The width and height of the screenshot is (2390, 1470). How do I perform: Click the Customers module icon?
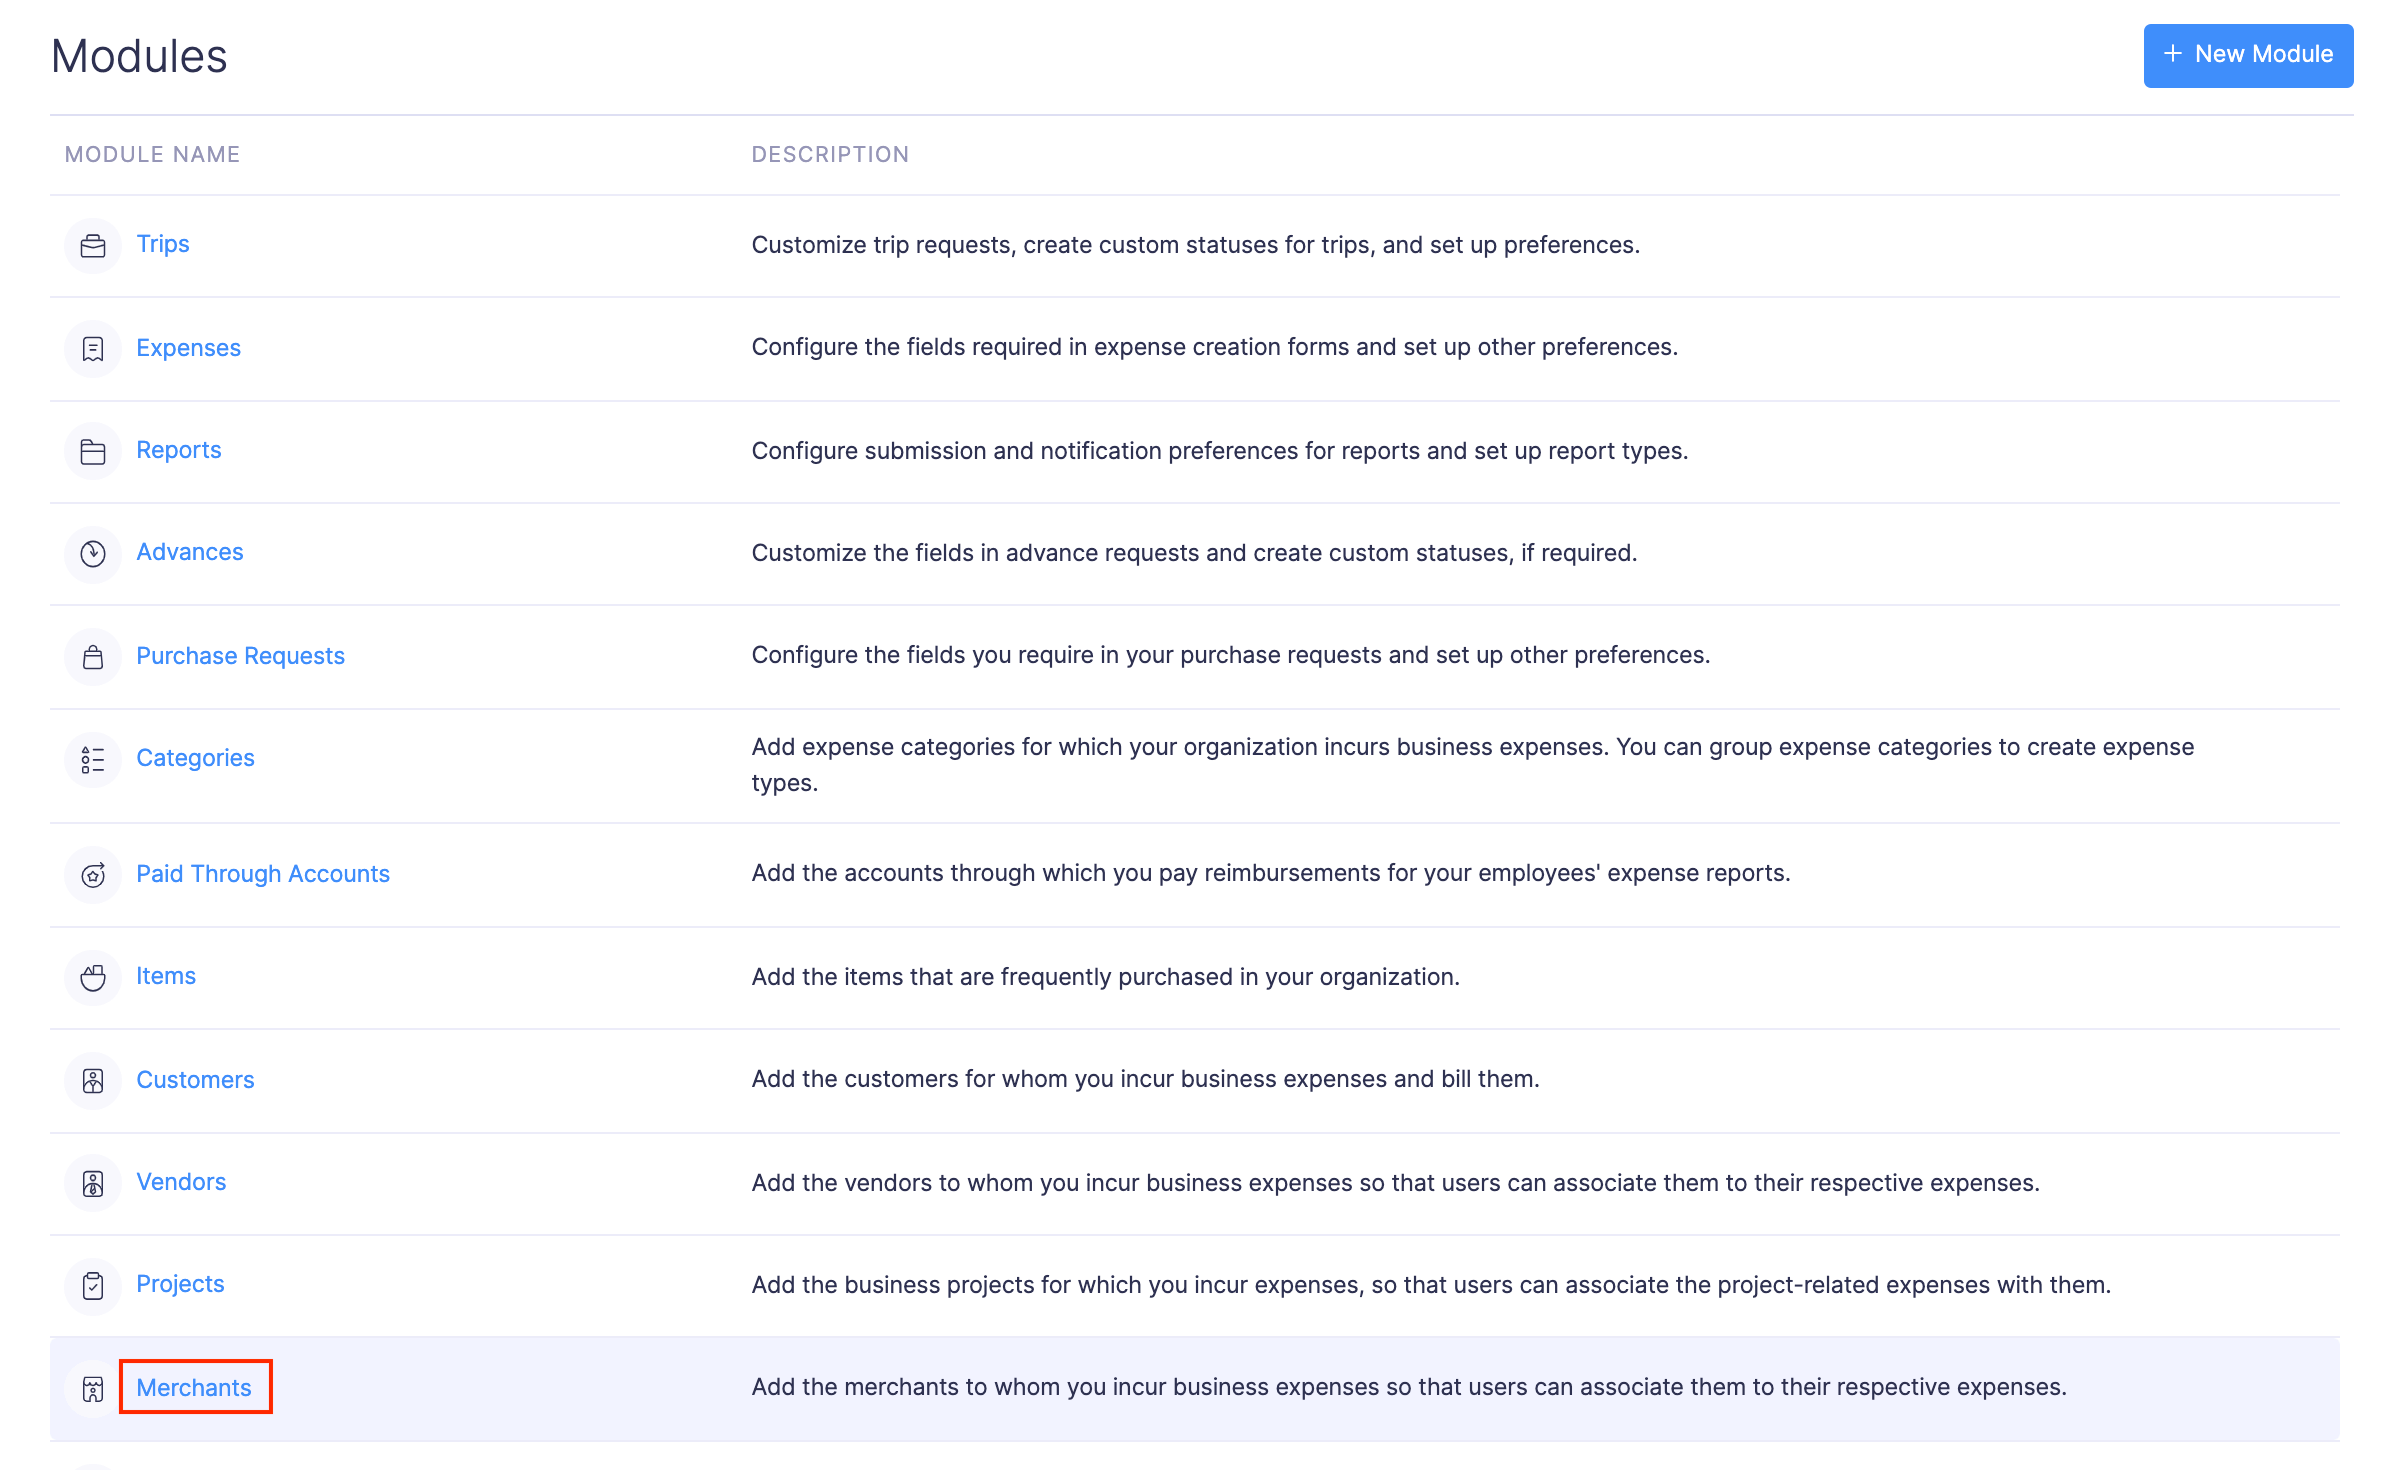coord(93,1081)
